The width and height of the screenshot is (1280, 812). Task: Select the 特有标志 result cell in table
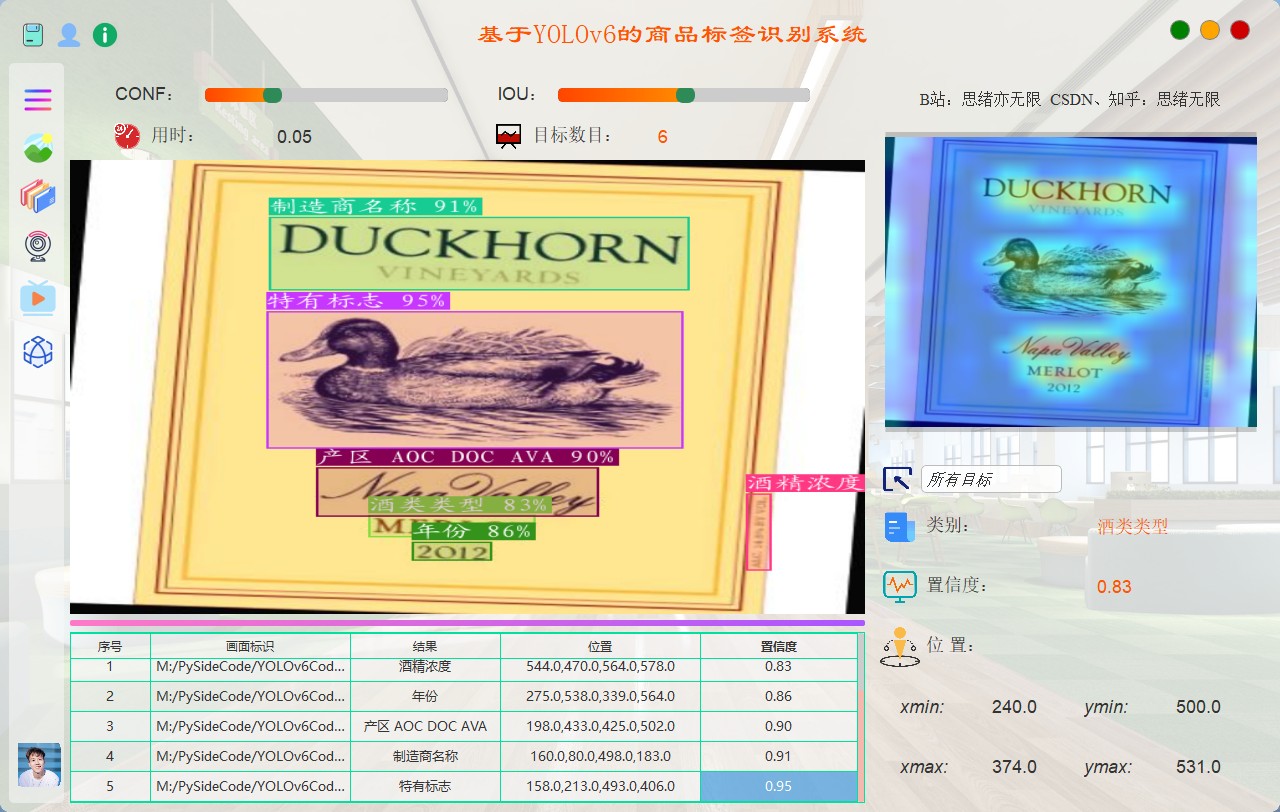tap(425, 786)
